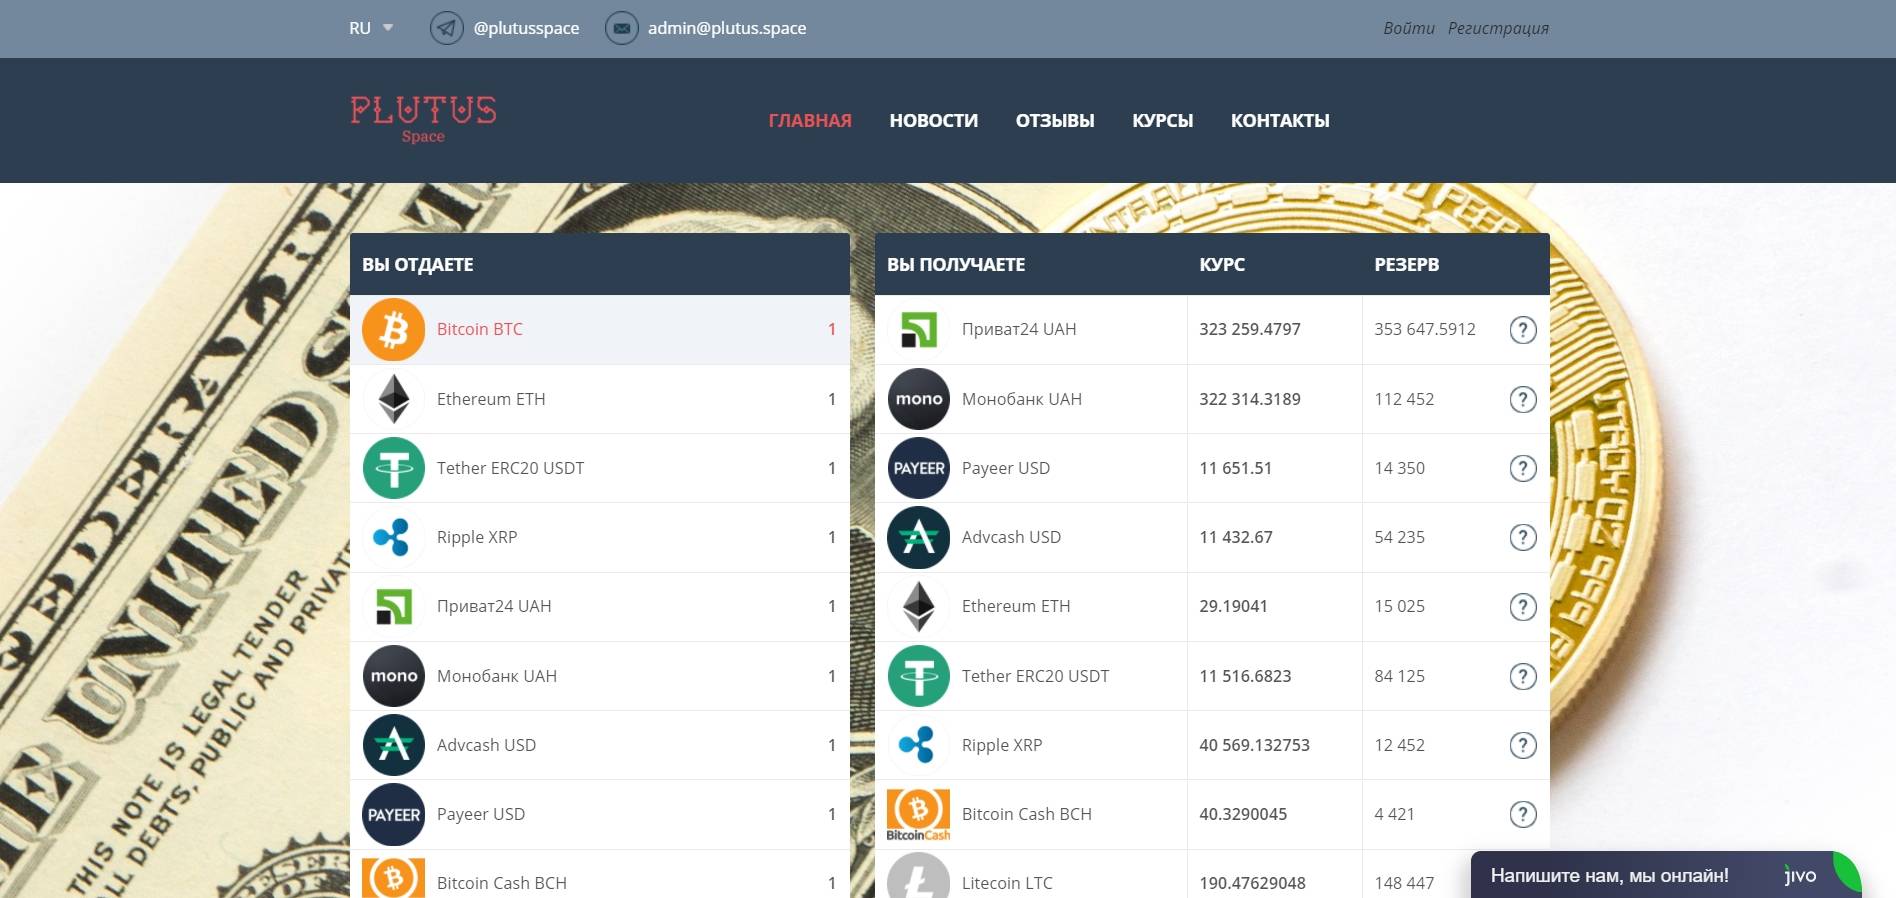Click help icon for Bitcoin Cash reserve 4 421

1523,814
